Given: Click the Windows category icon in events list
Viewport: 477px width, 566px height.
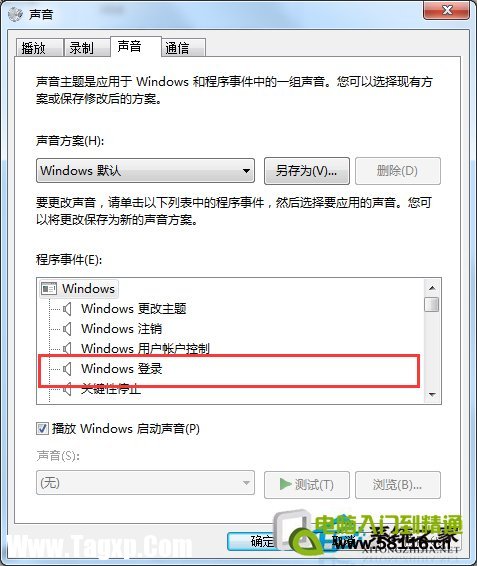Looking at the screenshot, I should pos(49,289).
